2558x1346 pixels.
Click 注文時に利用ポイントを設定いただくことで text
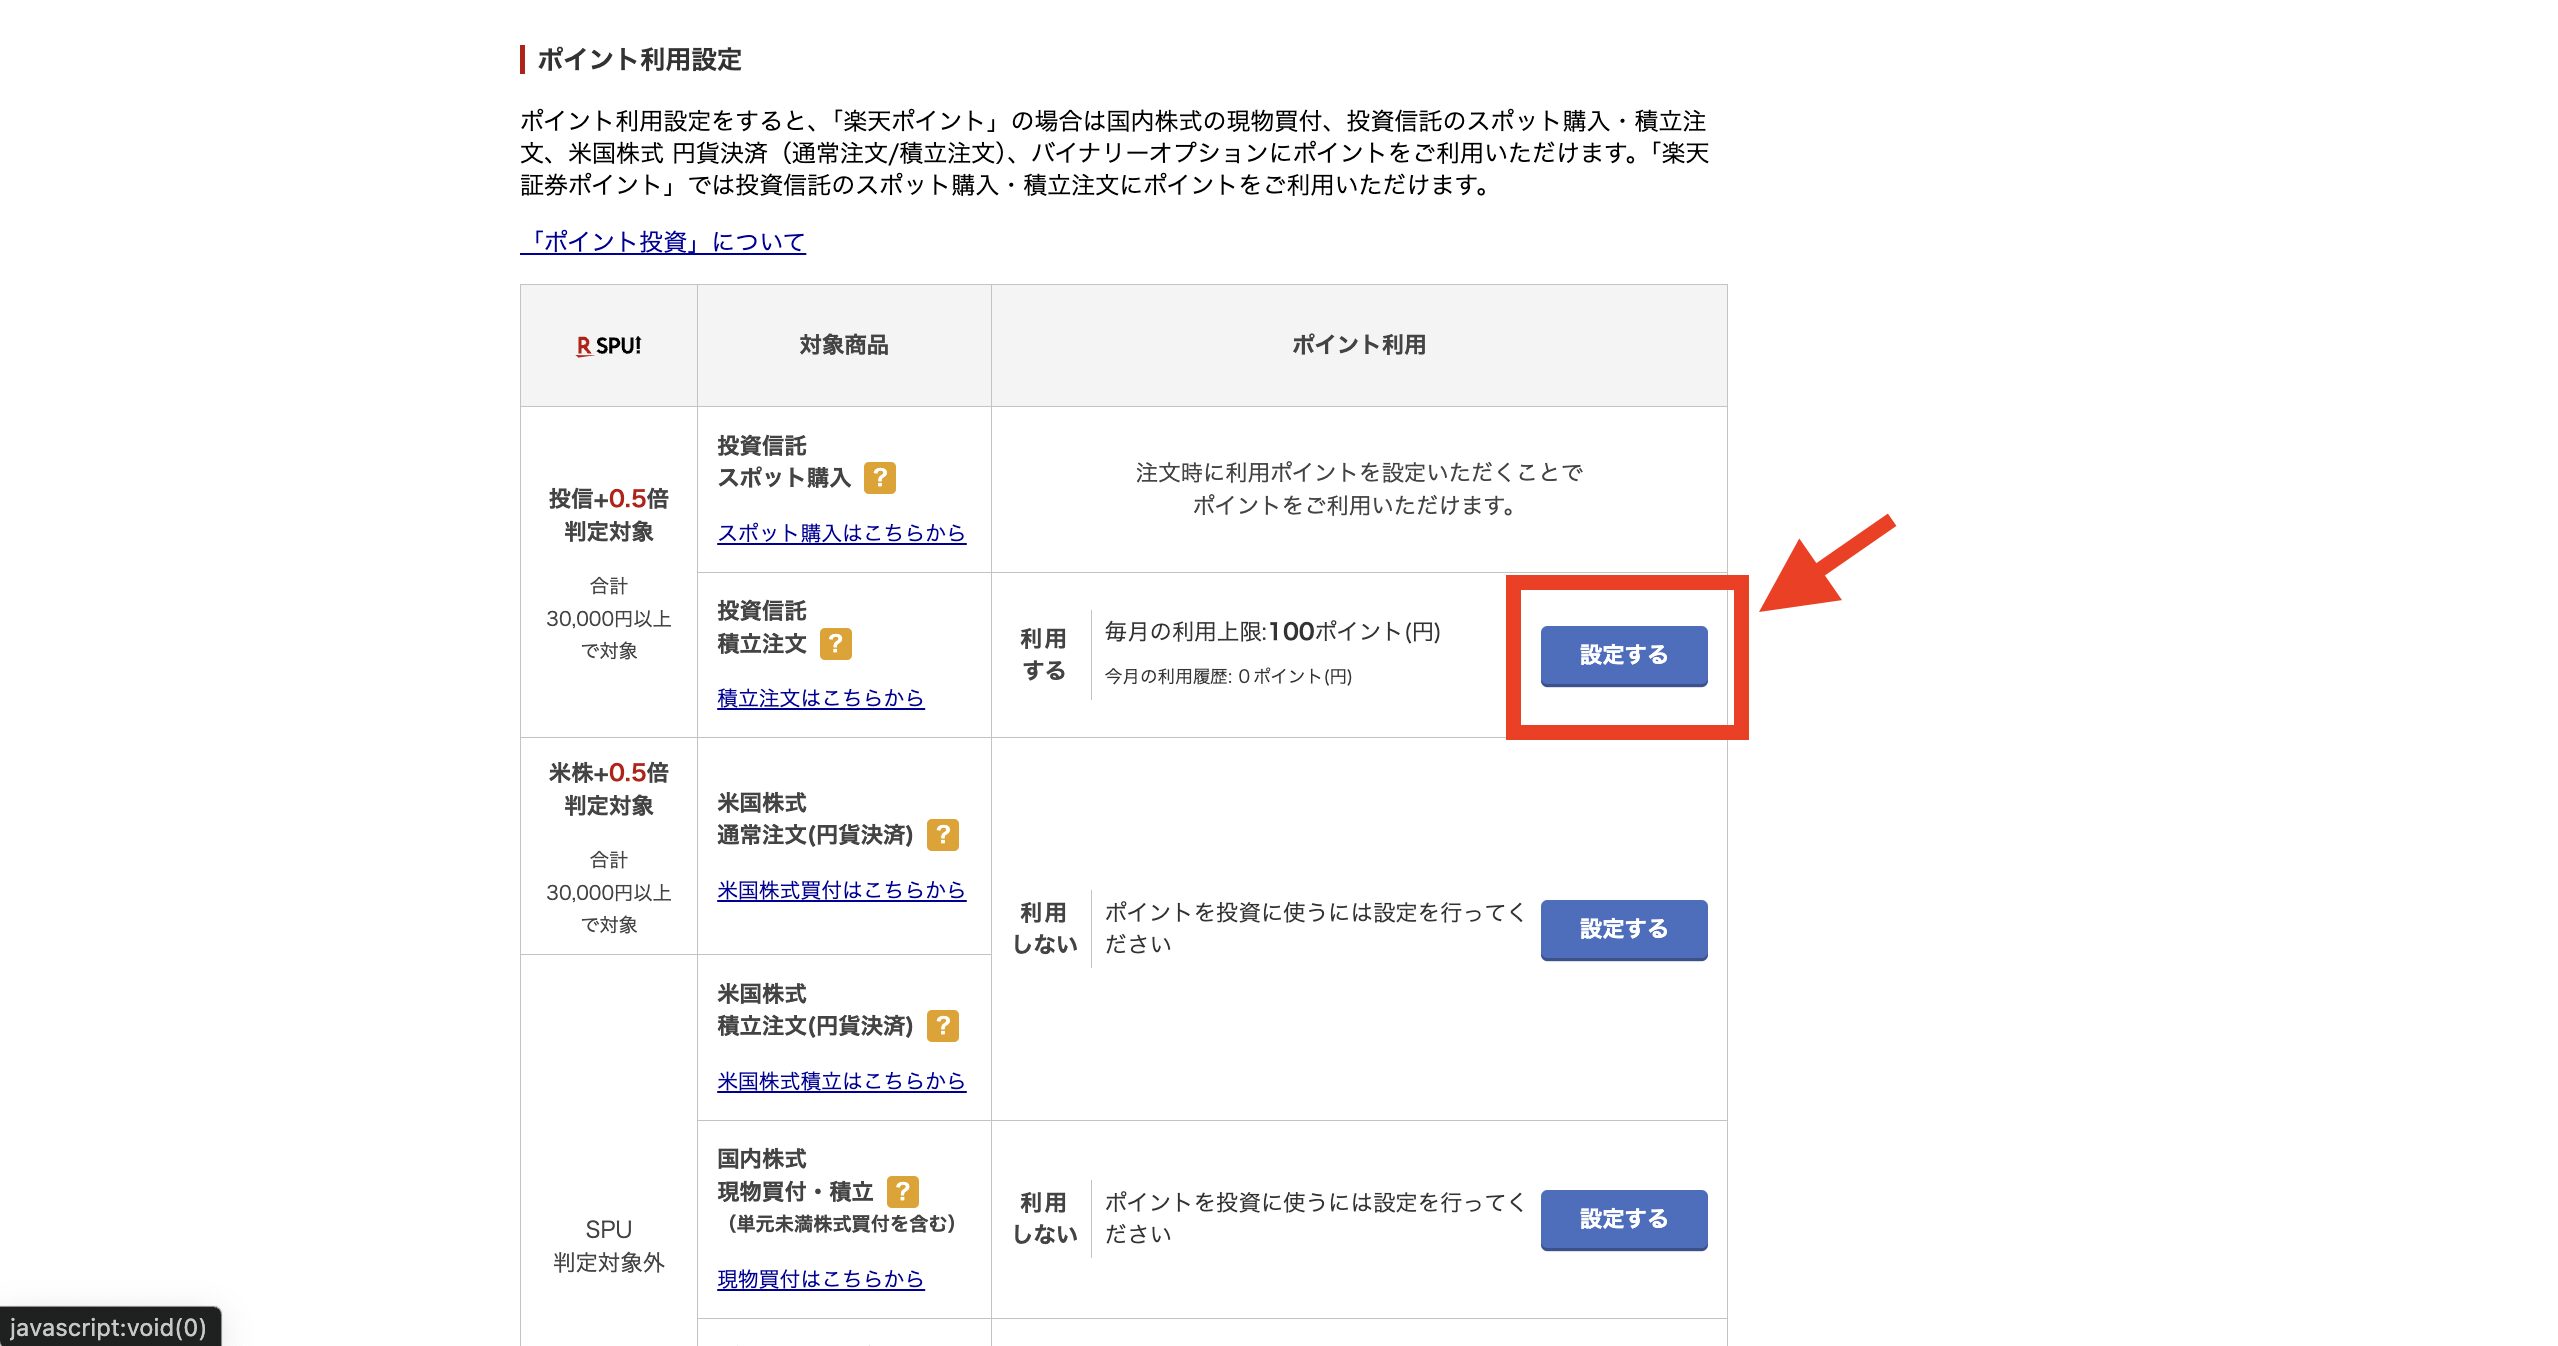coord(1358,473)
